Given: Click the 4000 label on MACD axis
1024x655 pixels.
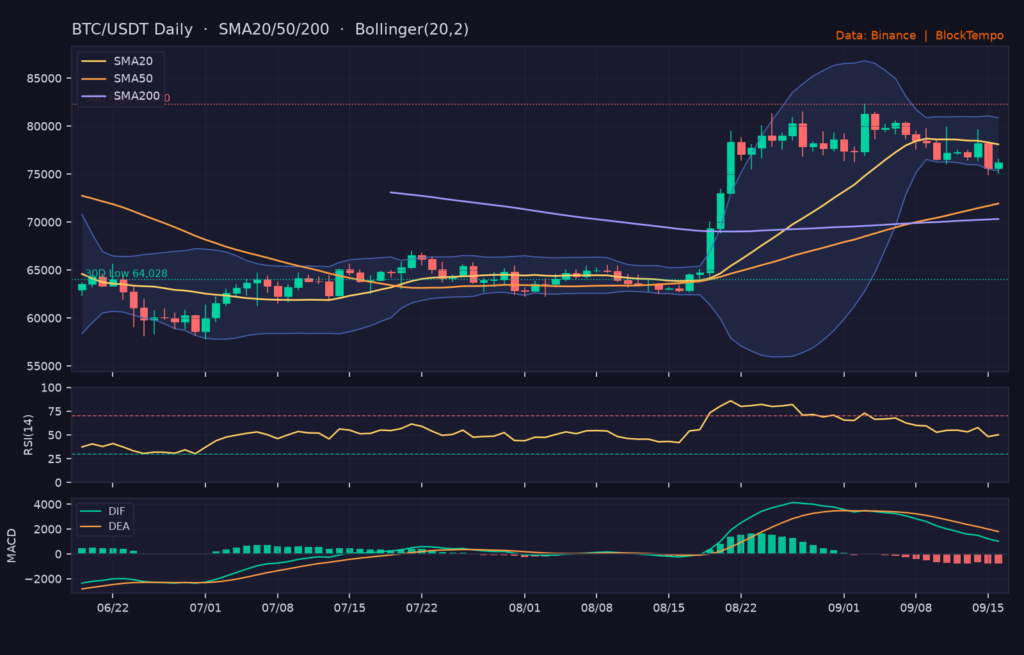Looking at the screenshot, I should click(48, 505).
